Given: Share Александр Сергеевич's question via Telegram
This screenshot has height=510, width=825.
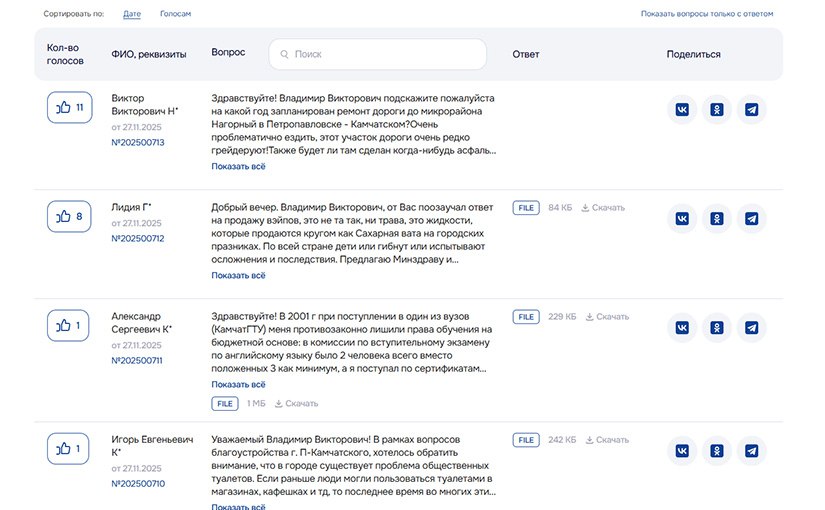Looking at the screenshot, I should pyautogui.click(x=751, y=327).
